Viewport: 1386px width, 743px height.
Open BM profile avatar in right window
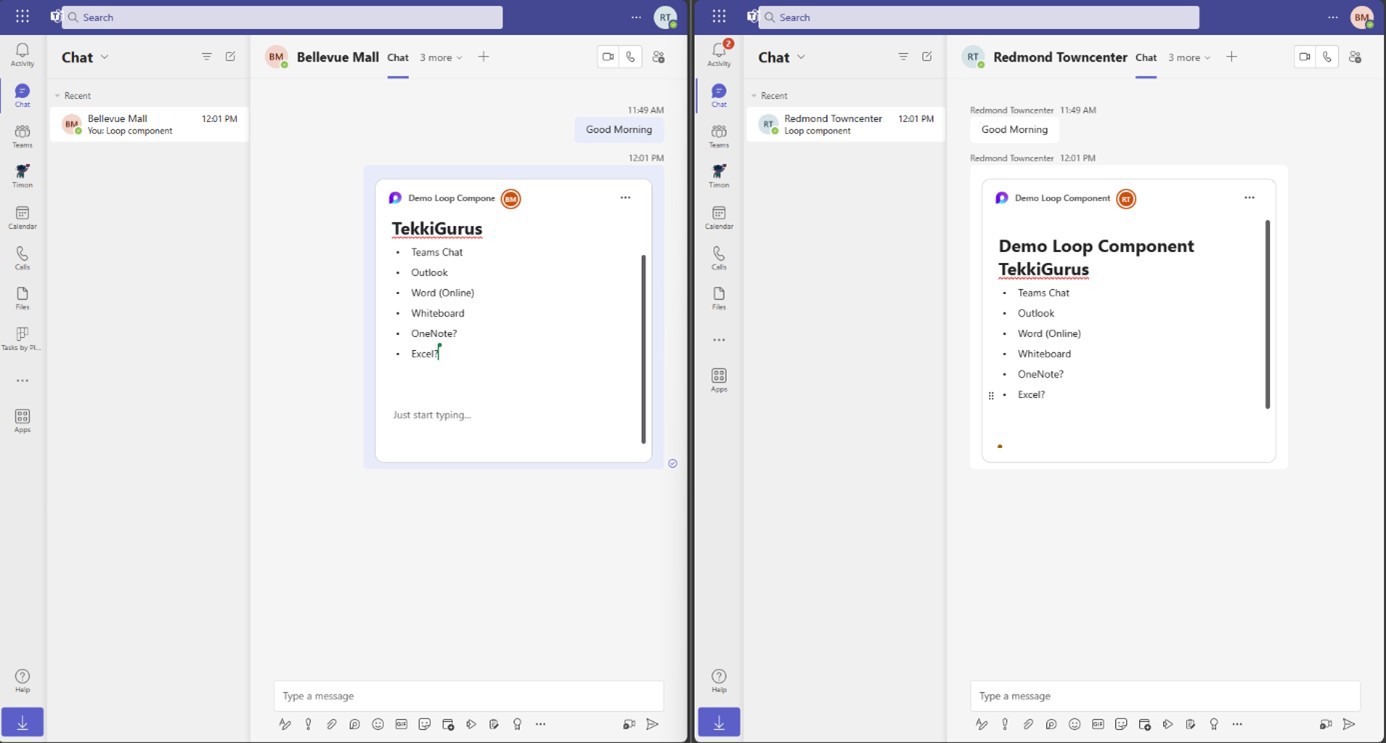pos(1362,17)
